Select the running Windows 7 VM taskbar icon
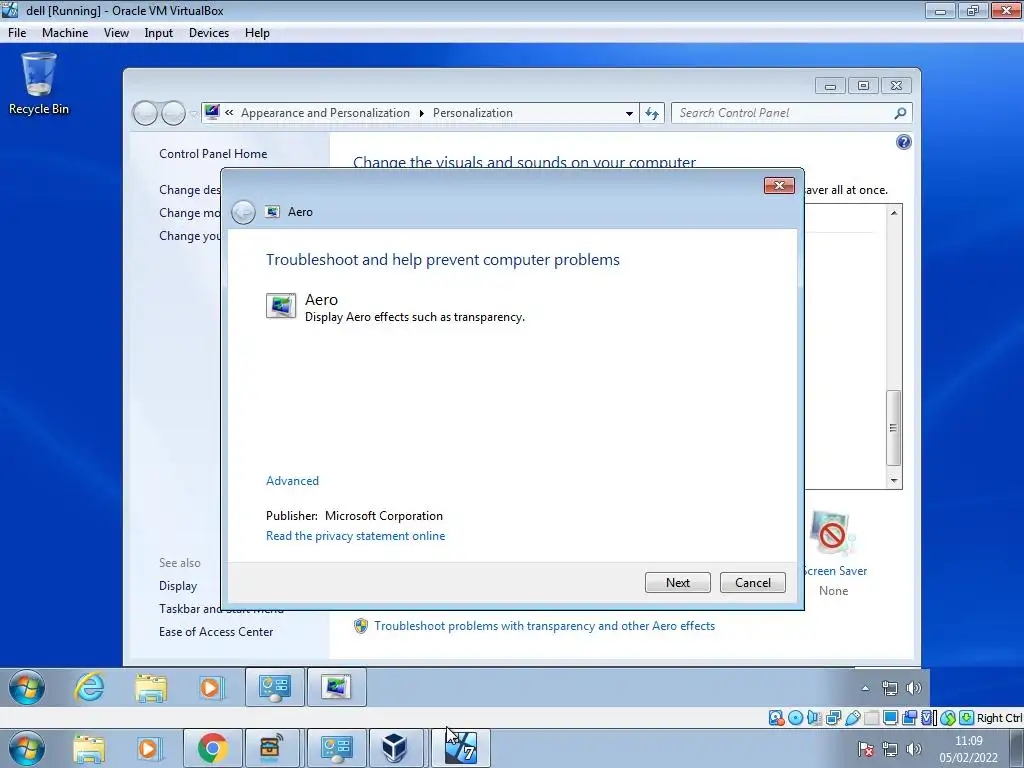The height and width of the screenshot is (768, 1024). (461, 748)
